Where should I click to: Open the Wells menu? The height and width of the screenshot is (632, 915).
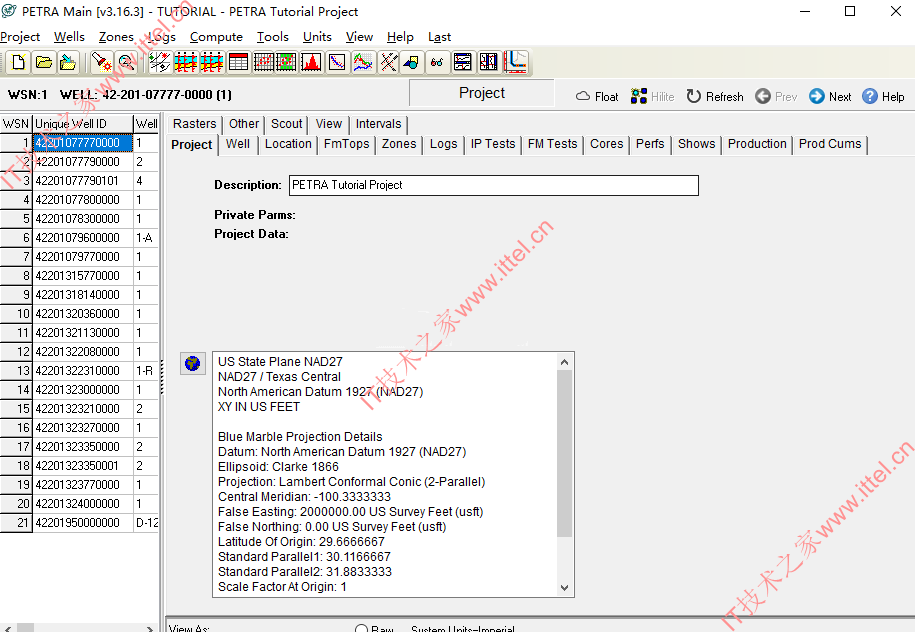point(69,37)
